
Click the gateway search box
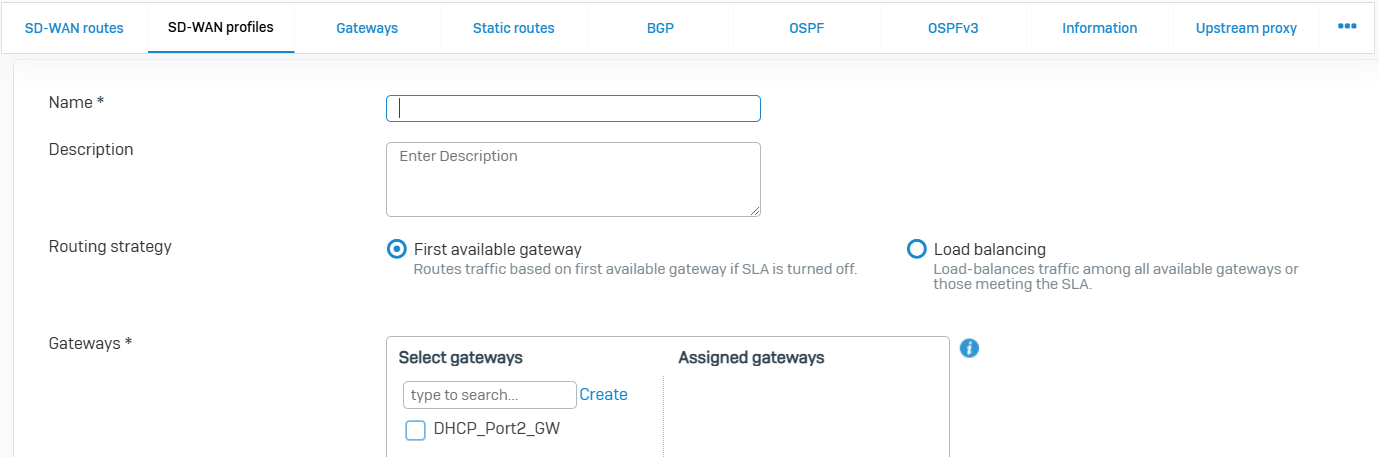tap(489, 395)
